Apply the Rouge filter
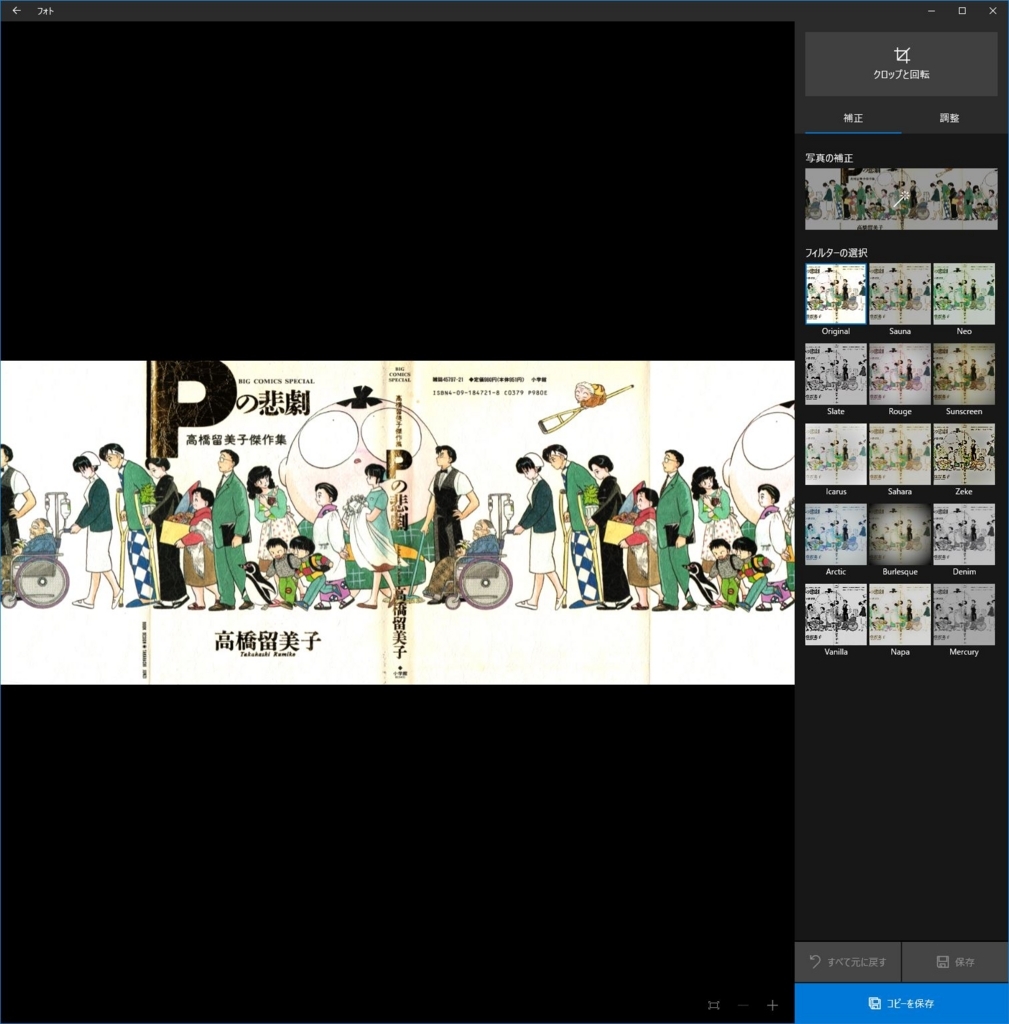Screen dimensions: 1009x1024 tap(900, 374)
